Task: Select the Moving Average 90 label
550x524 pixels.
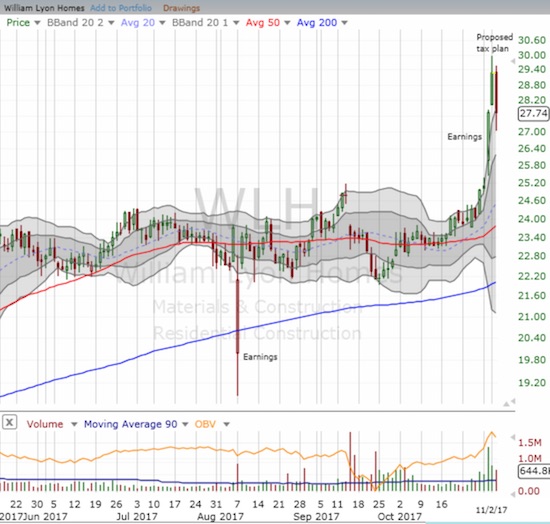Action: click(130, 424)
